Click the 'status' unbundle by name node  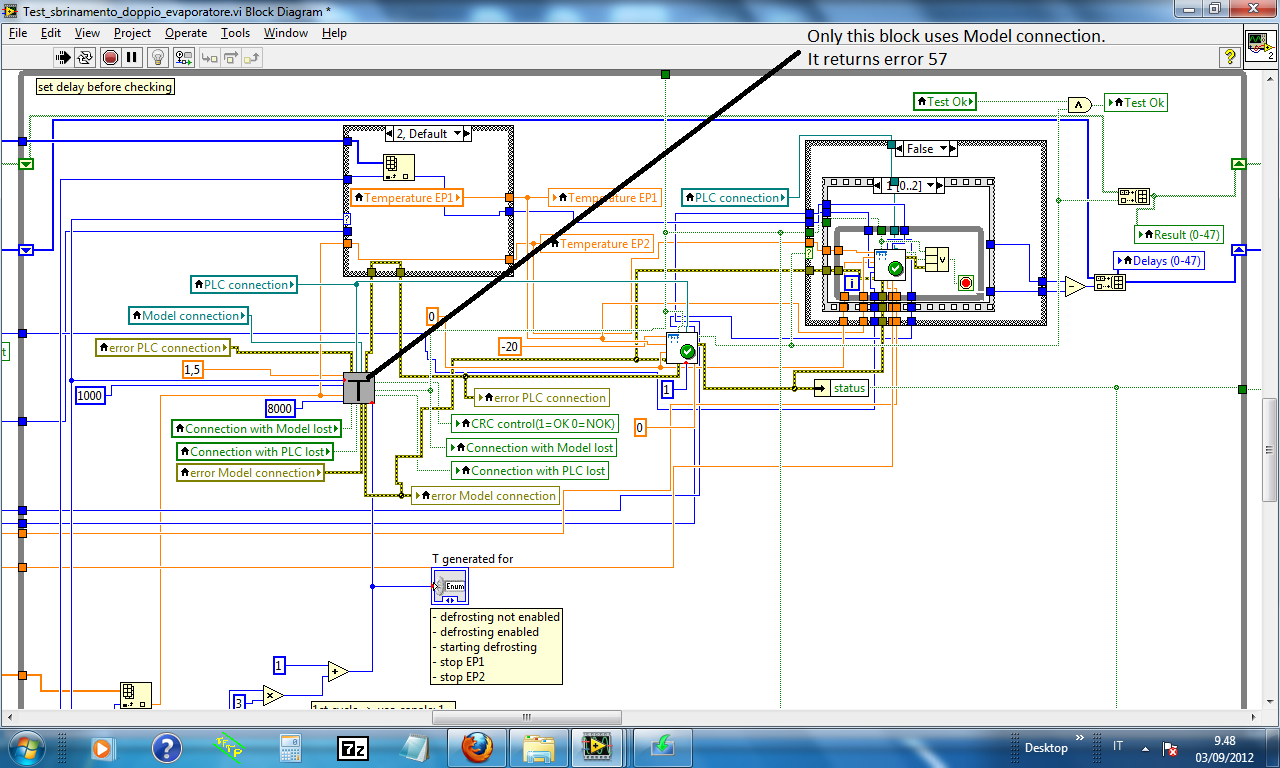(x=842, y=388)
